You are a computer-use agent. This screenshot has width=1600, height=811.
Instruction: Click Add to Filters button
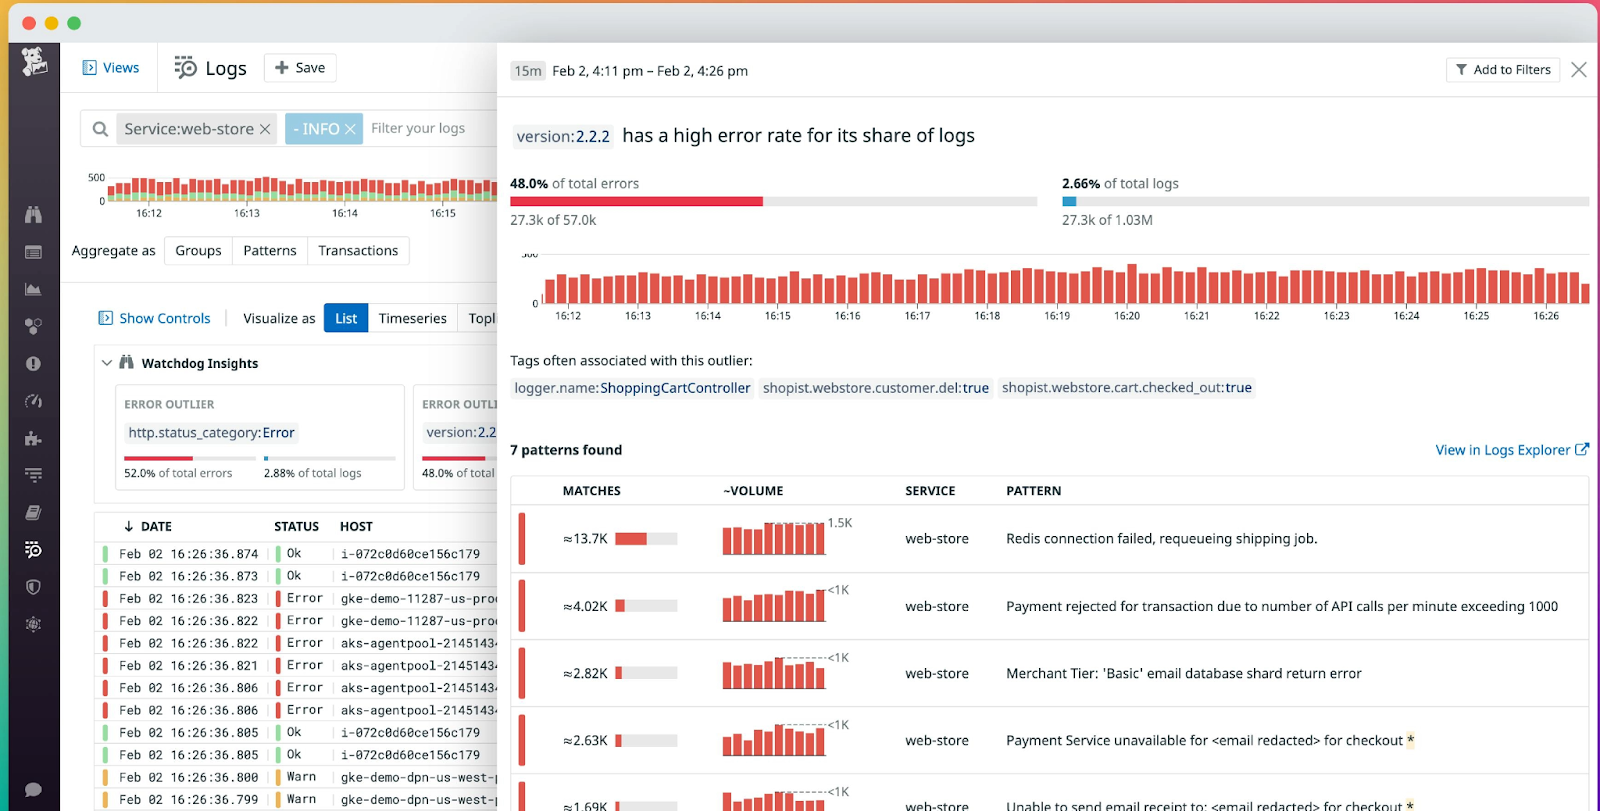pyautogui.click(x=1502, y=70)
